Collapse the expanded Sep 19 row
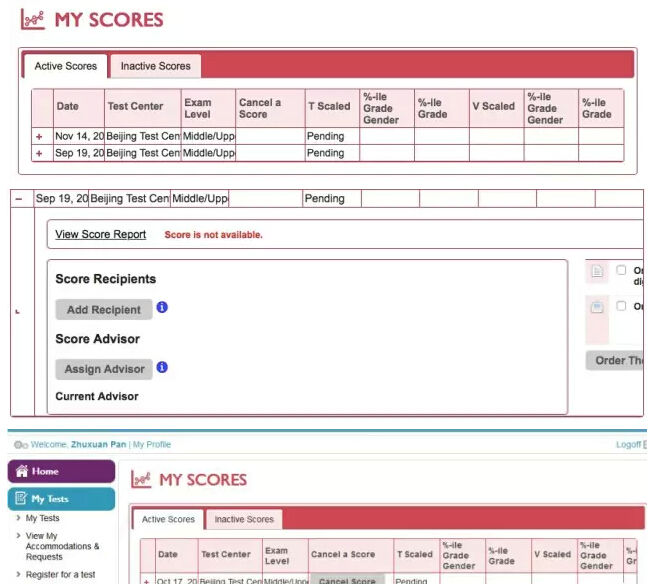Viewport: 648px width, 584px height. click(19, 199)
